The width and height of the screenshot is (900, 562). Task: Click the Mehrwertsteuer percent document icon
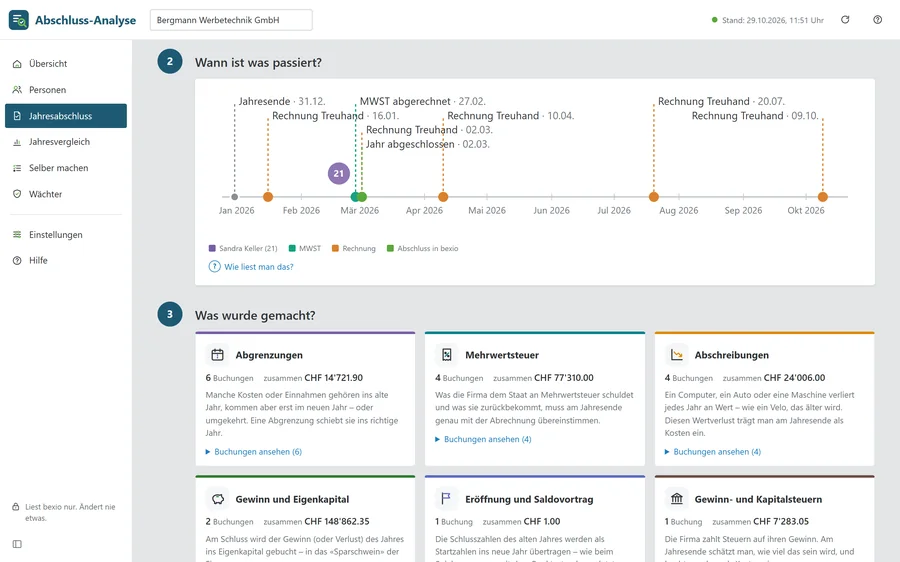coord(447,355)
